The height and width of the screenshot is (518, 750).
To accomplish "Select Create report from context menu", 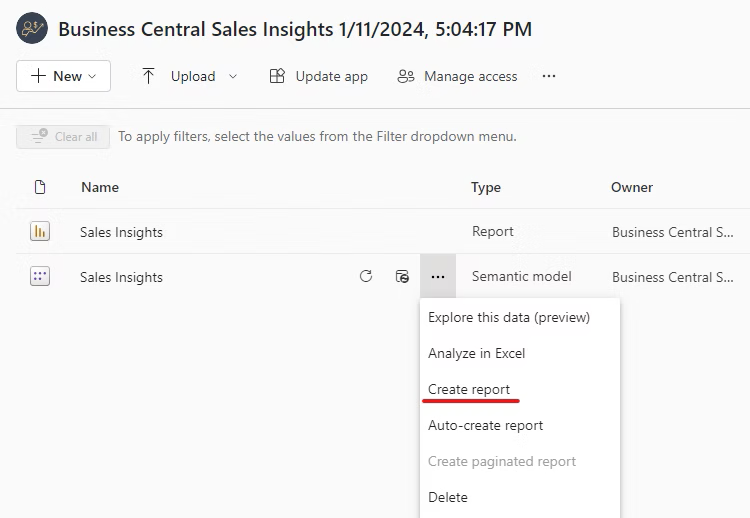I will 469,389.
